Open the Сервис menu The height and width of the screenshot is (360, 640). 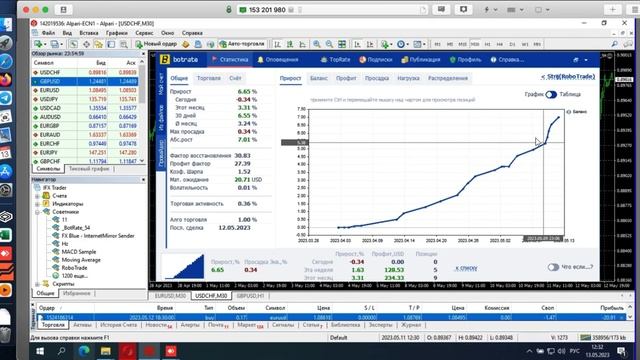(x=144, y=33)
